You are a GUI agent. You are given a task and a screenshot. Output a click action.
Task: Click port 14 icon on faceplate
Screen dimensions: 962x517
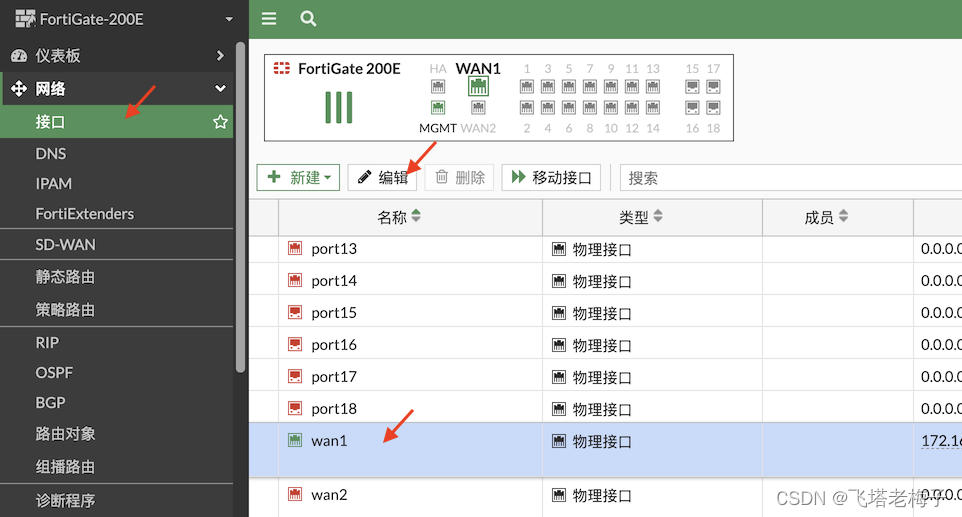[x=653, y=108]
